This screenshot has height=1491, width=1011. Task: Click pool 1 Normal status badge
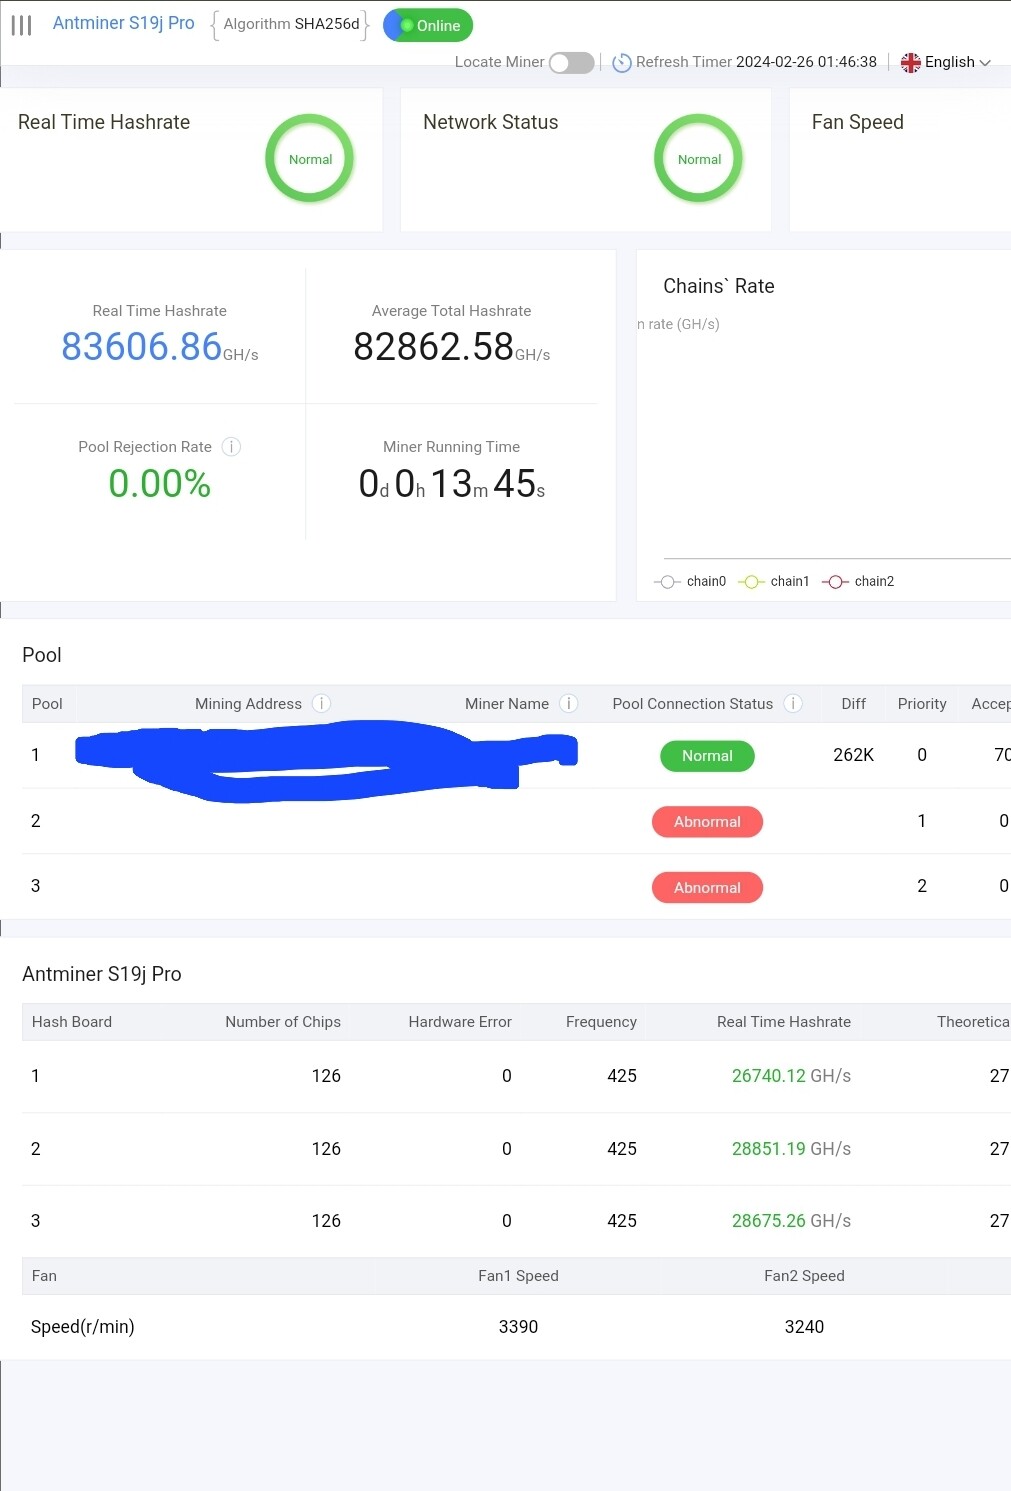pos(707,756)
